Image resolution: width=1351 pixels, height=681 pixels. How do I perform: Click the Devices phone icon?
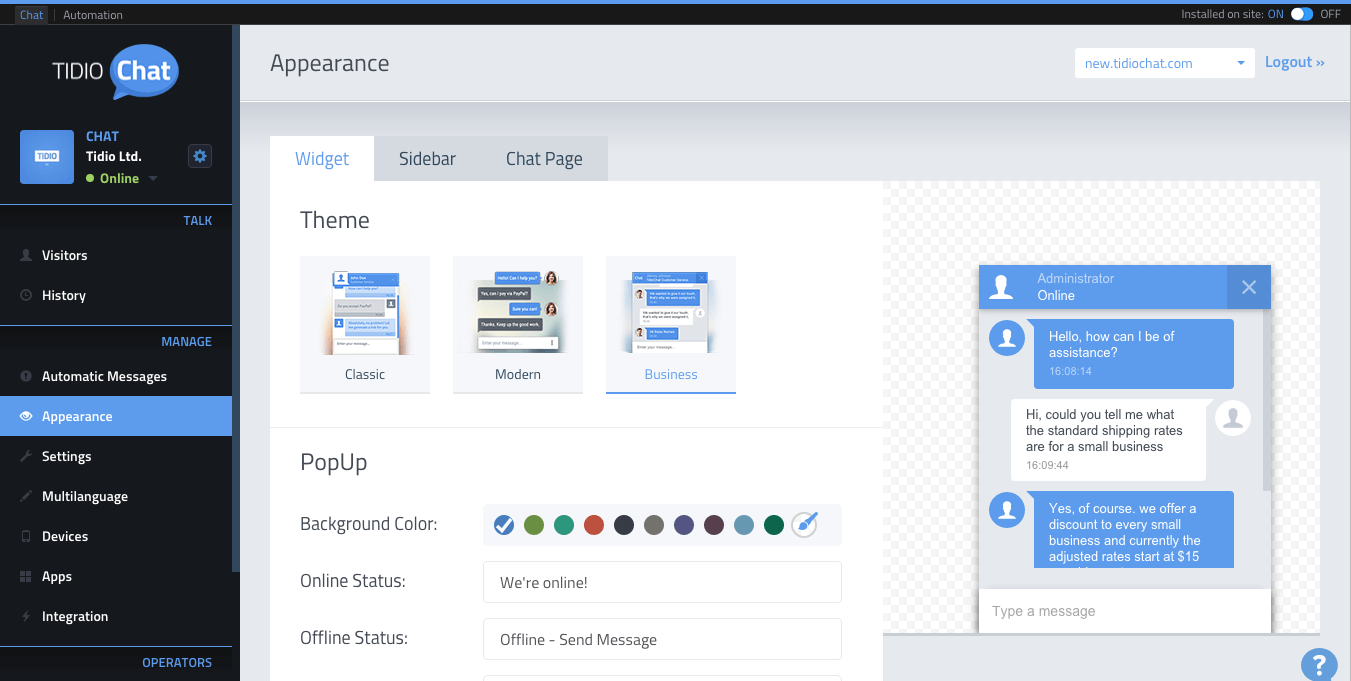[x=26, y=537]
